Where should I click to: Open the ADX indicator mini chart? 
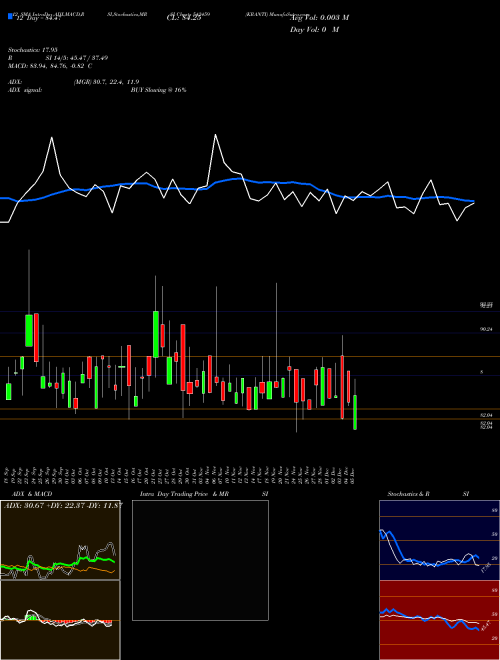tap(60, 540)
